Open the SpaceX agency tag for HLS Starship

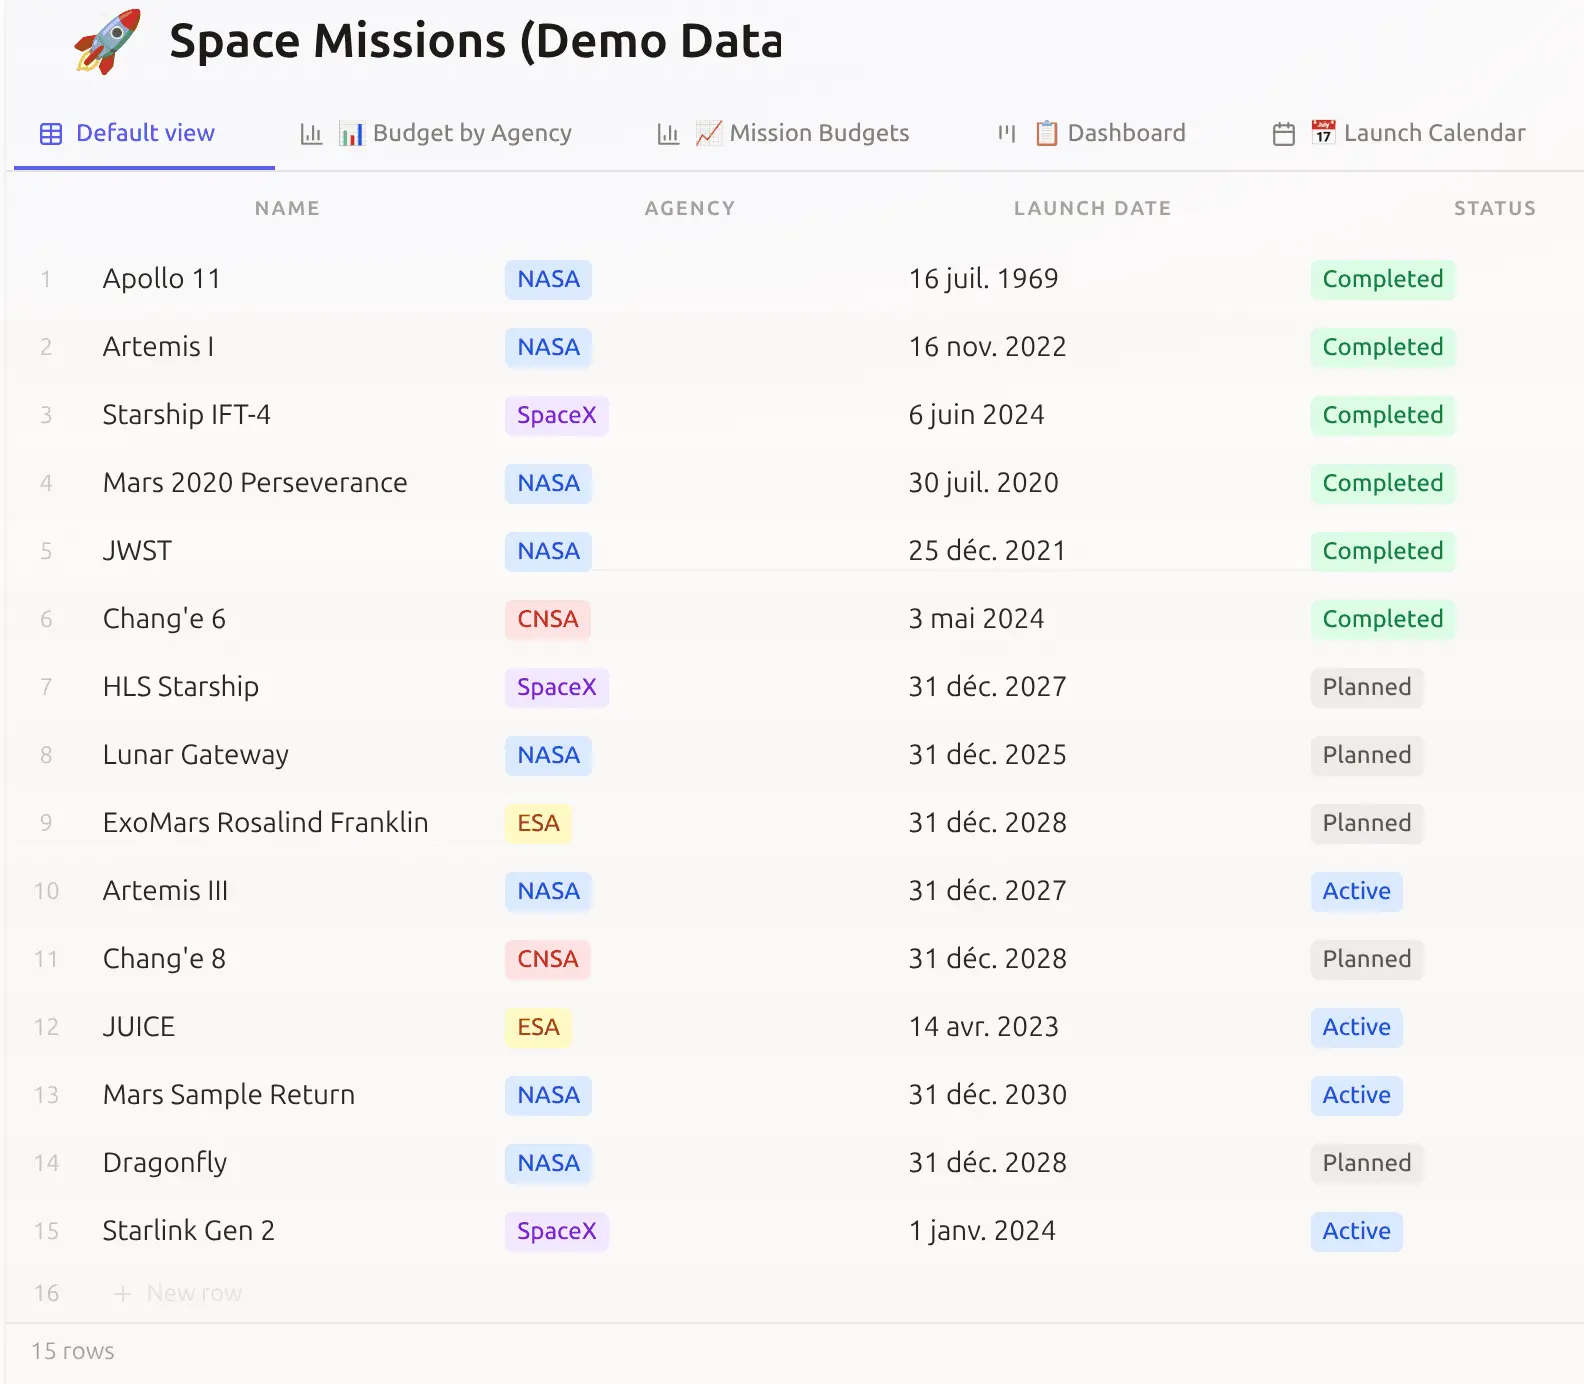[x=556, y=687]
